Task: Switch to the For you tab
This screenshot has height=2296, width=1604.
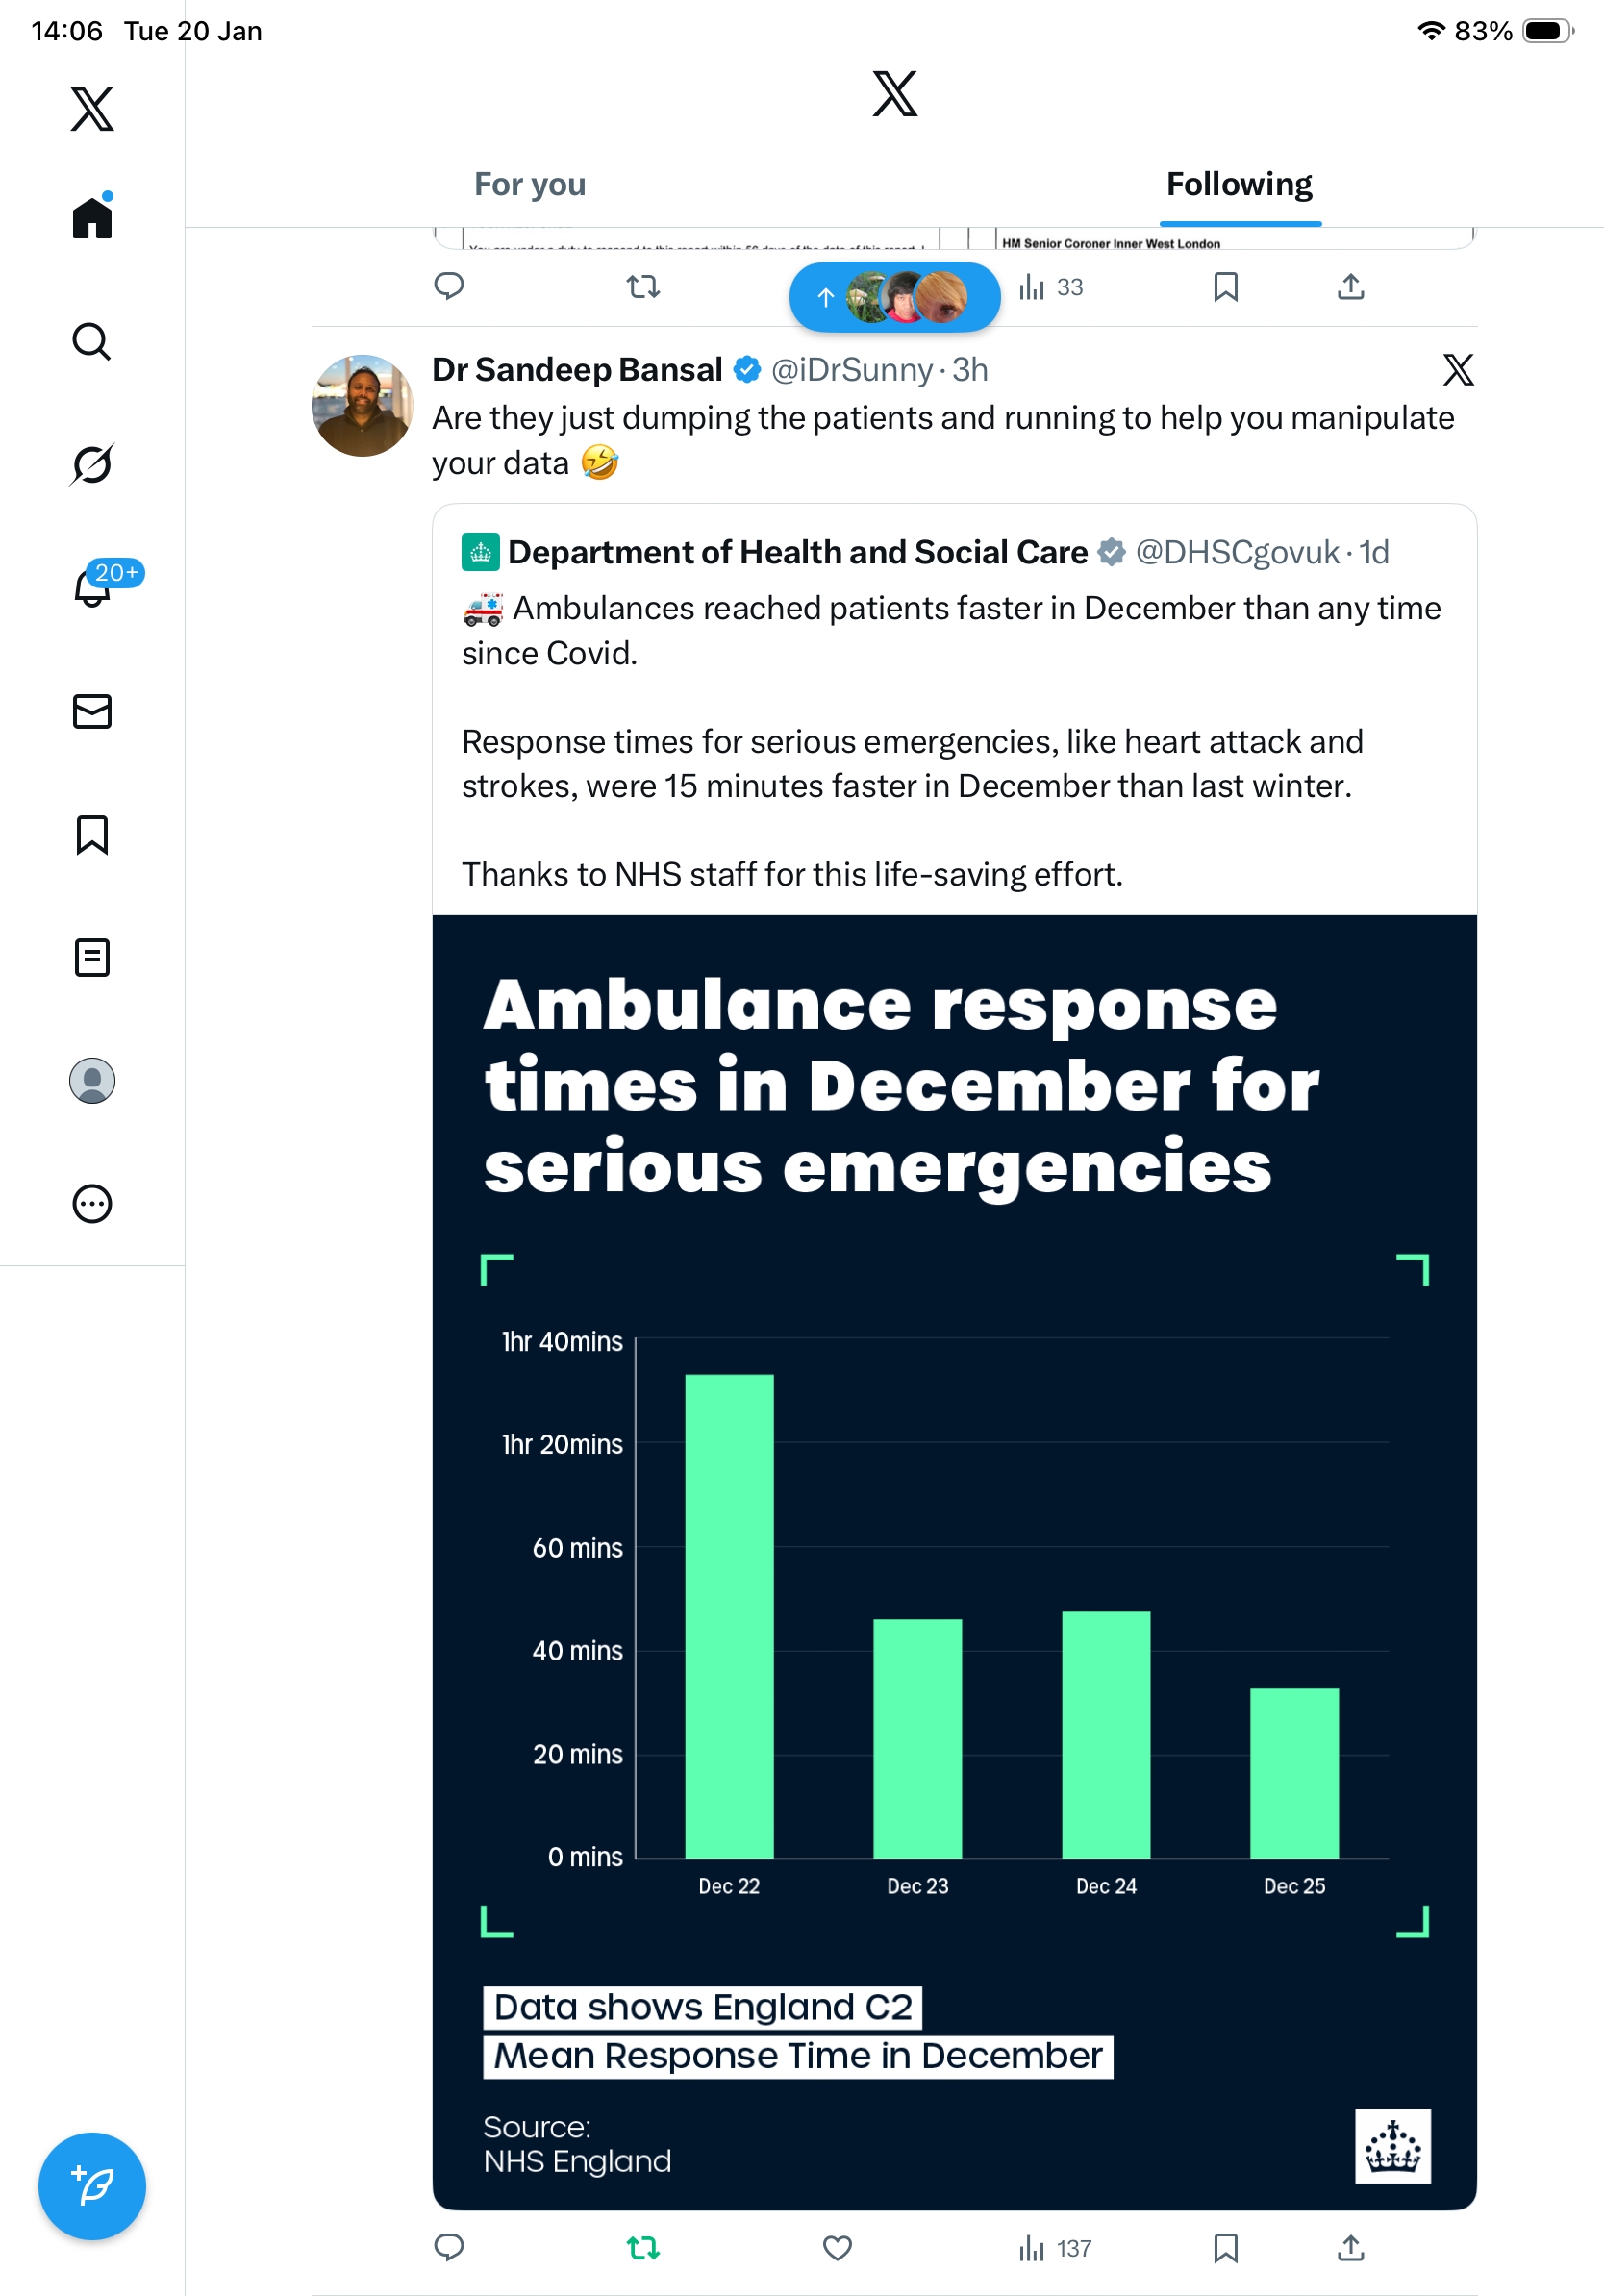Action: [x=530, y=185]
